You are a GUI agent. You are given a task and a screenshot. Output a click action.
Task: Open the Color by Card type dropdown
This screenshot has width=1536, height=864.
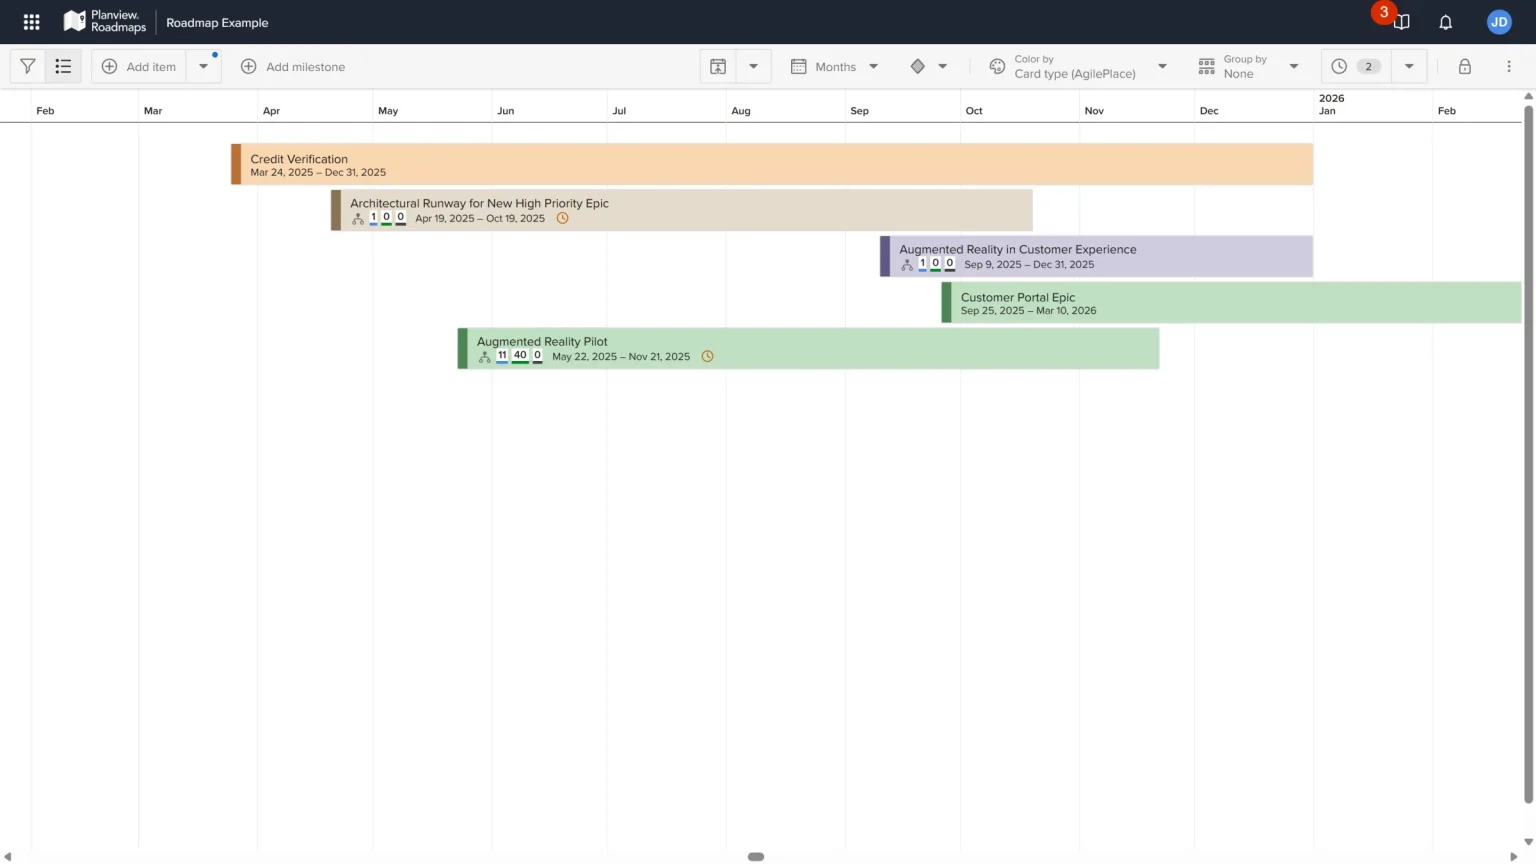[x=1078, y=66]
